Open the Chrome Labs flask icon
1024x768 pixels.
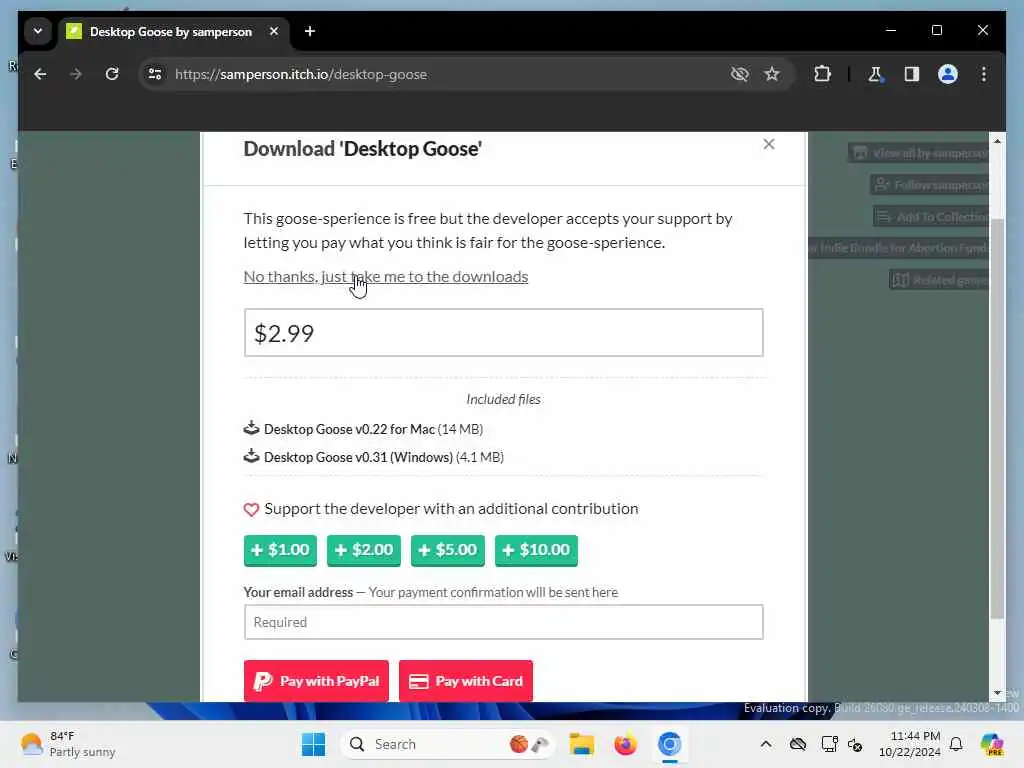[875, 74]
